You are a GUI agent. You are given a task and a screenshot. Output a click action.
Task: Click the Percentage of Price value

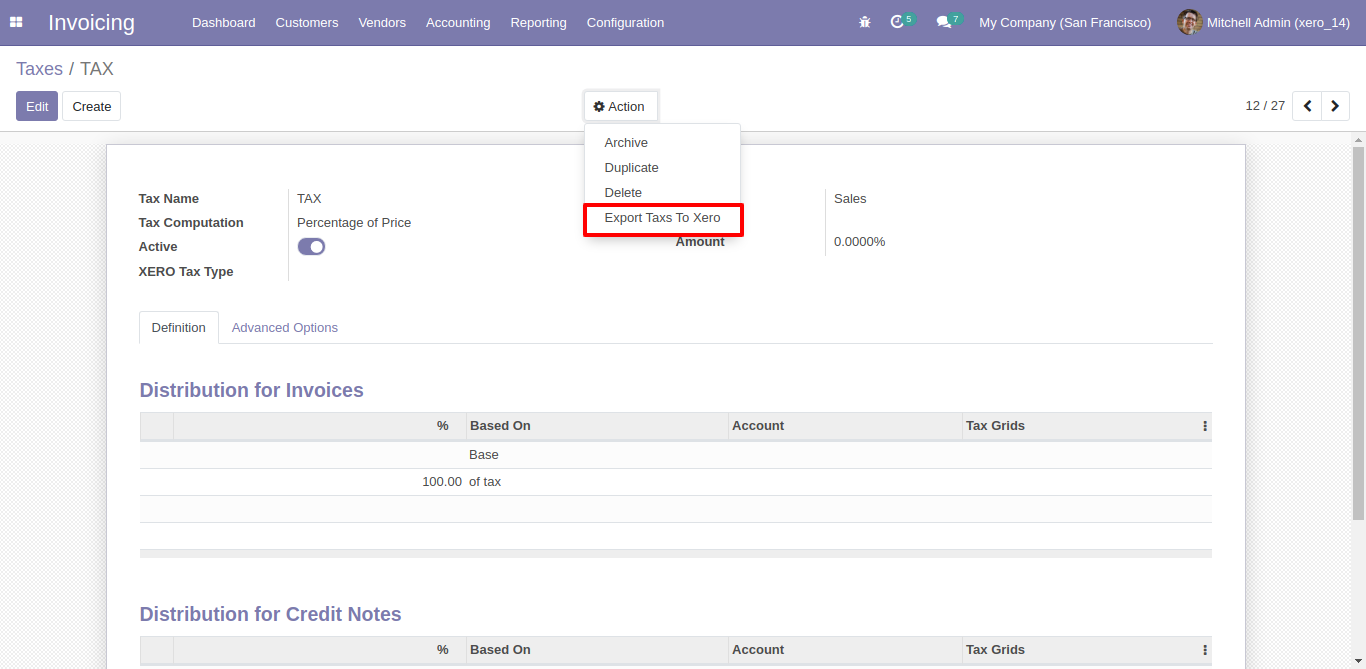coord(354,223)
